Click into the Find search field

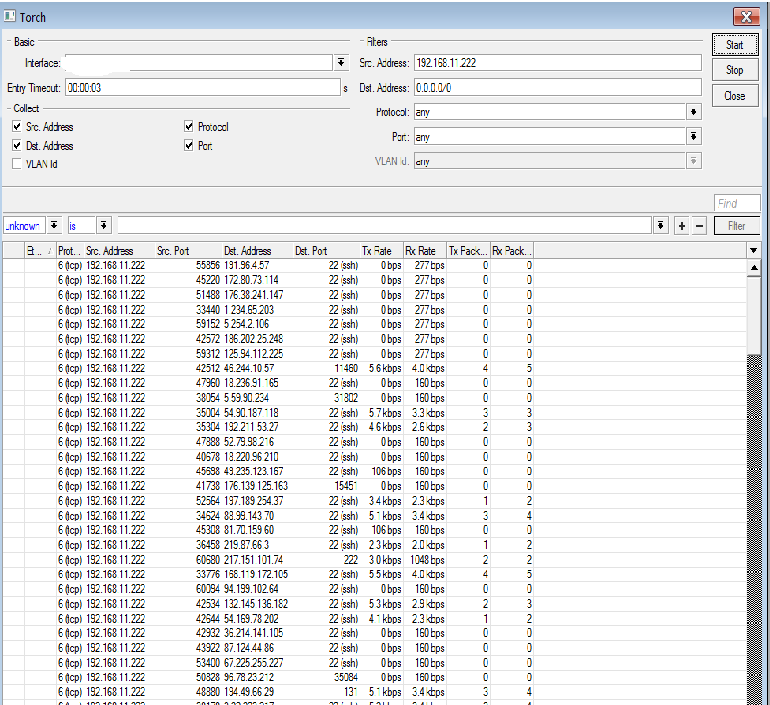pyautogui.click(x=736, y=203)
